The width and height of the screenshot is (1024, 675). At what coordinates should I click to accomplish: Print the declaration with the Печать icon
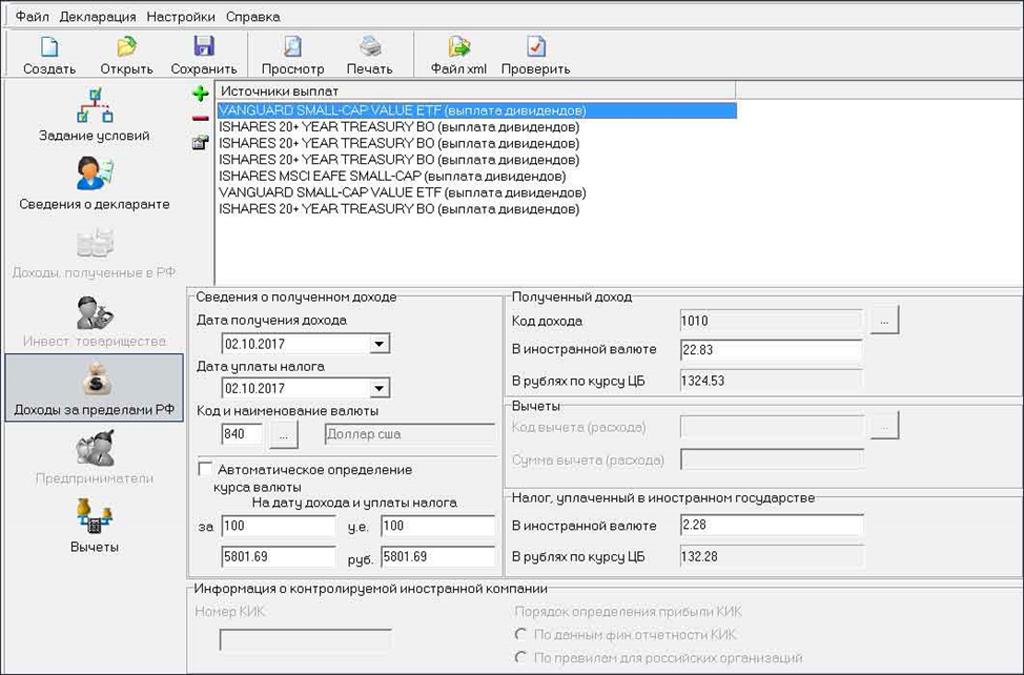[x=370, y=48]
